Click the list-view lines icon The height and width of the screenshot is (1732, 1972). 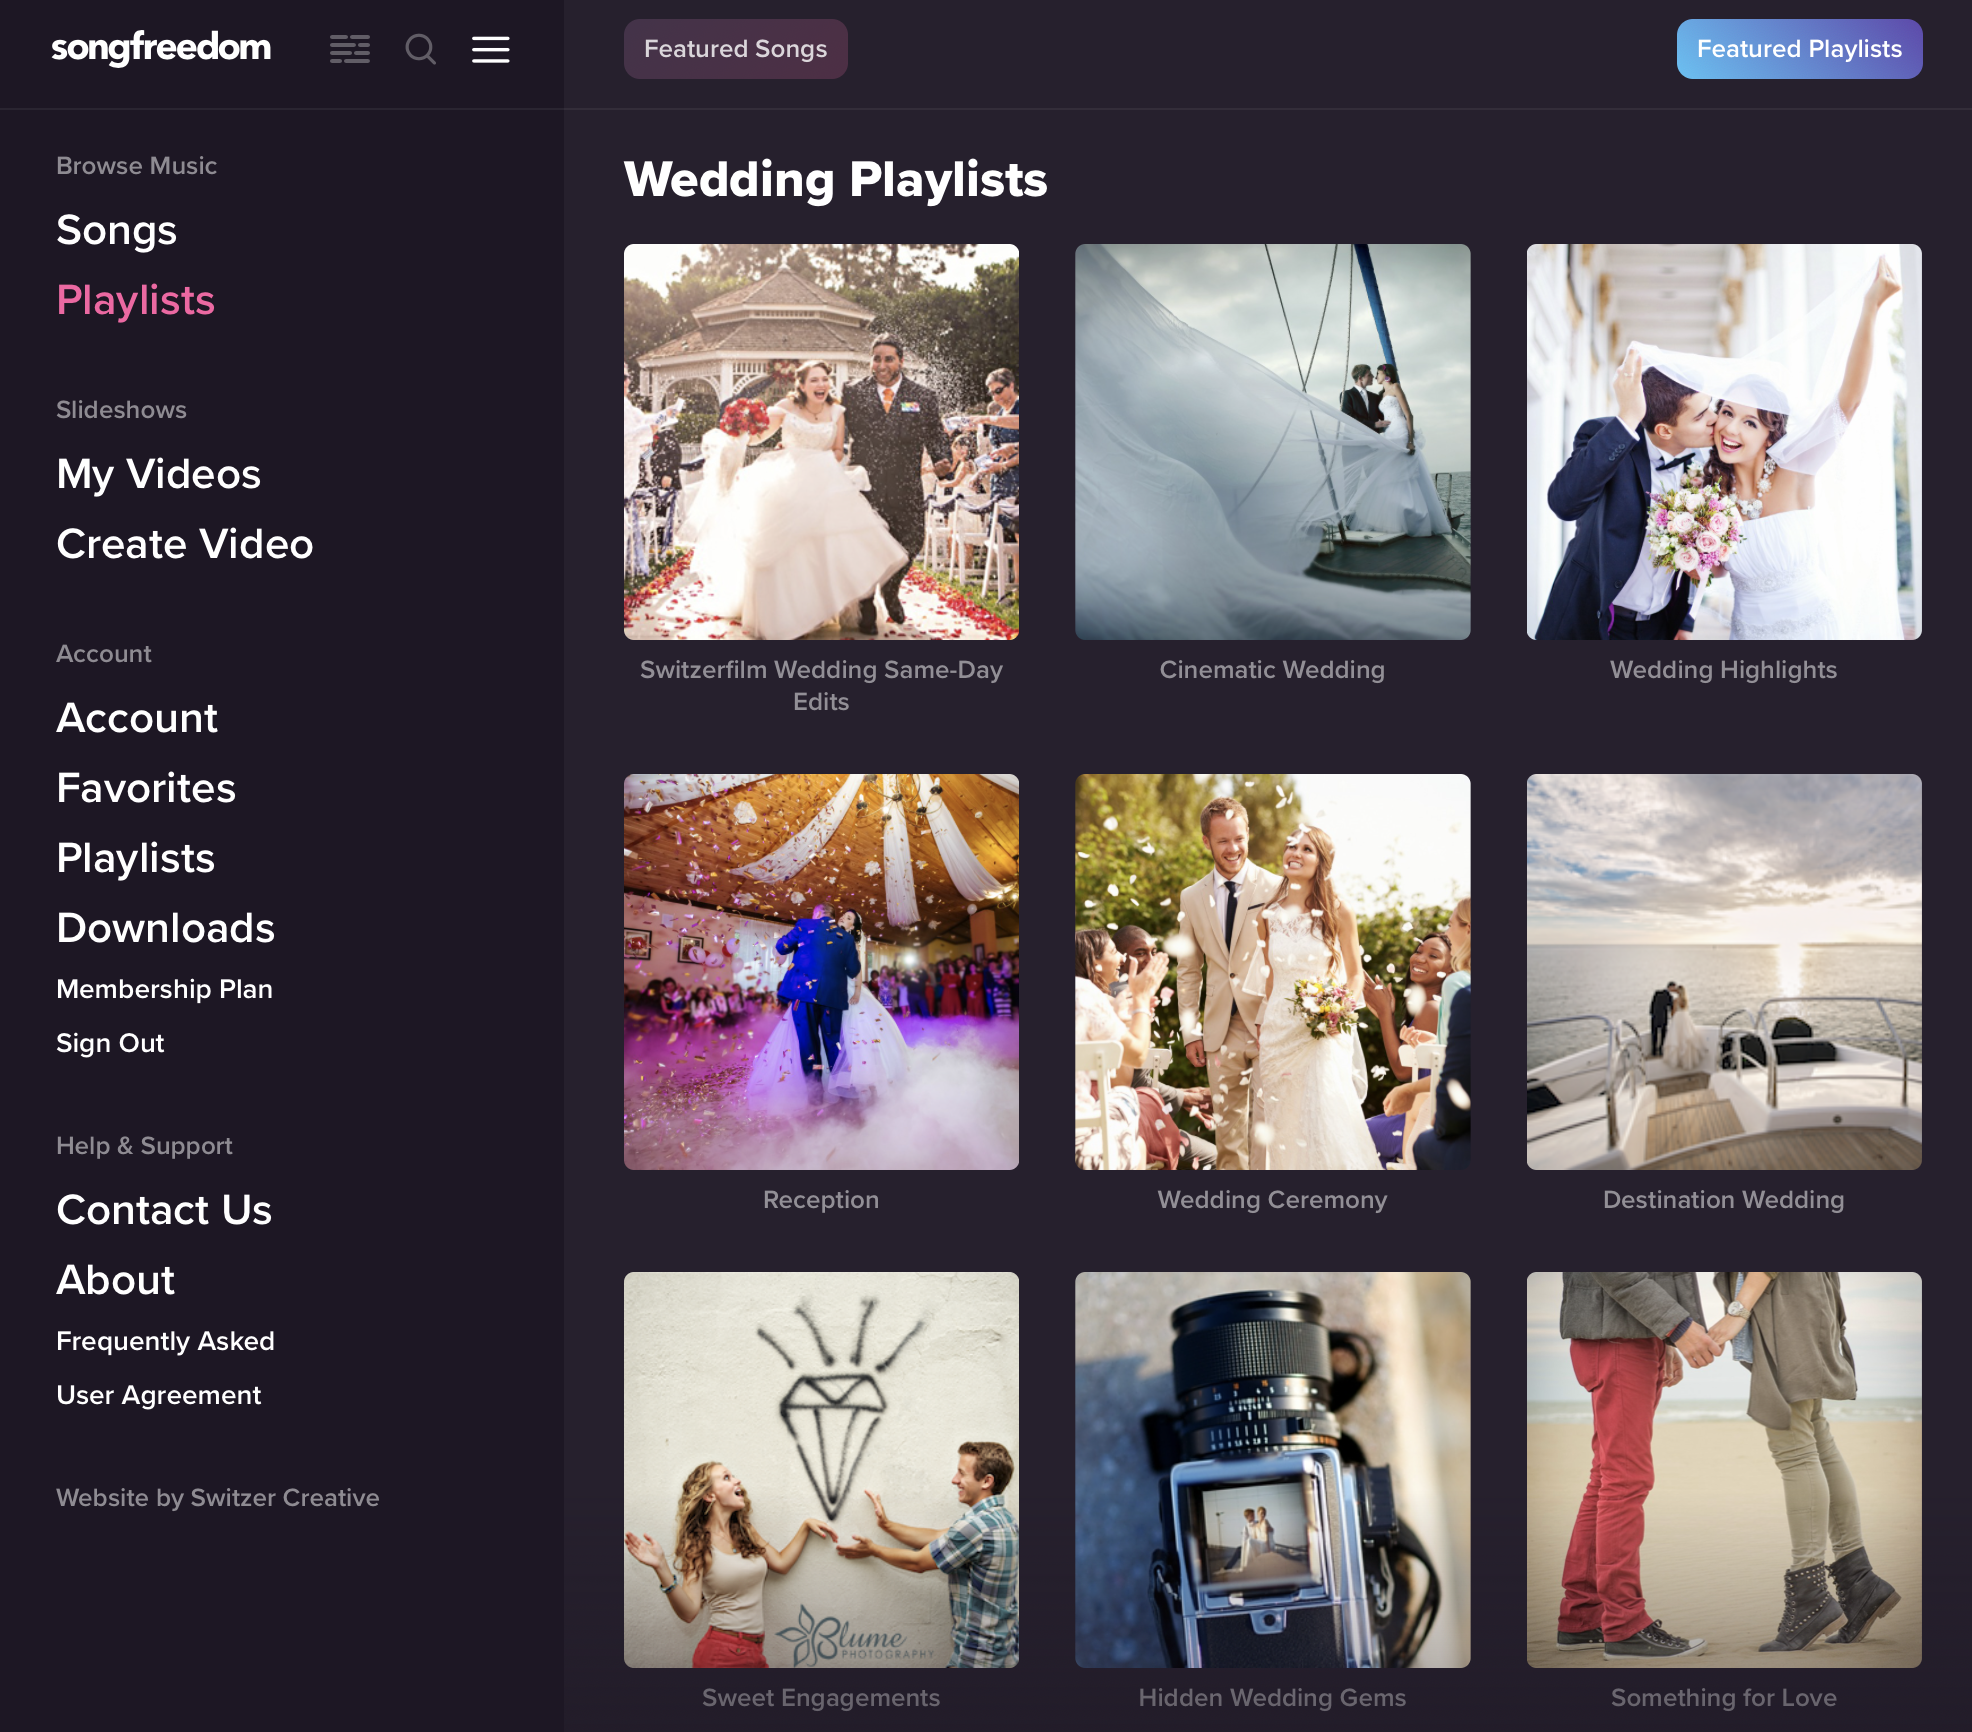coord(350,49)
